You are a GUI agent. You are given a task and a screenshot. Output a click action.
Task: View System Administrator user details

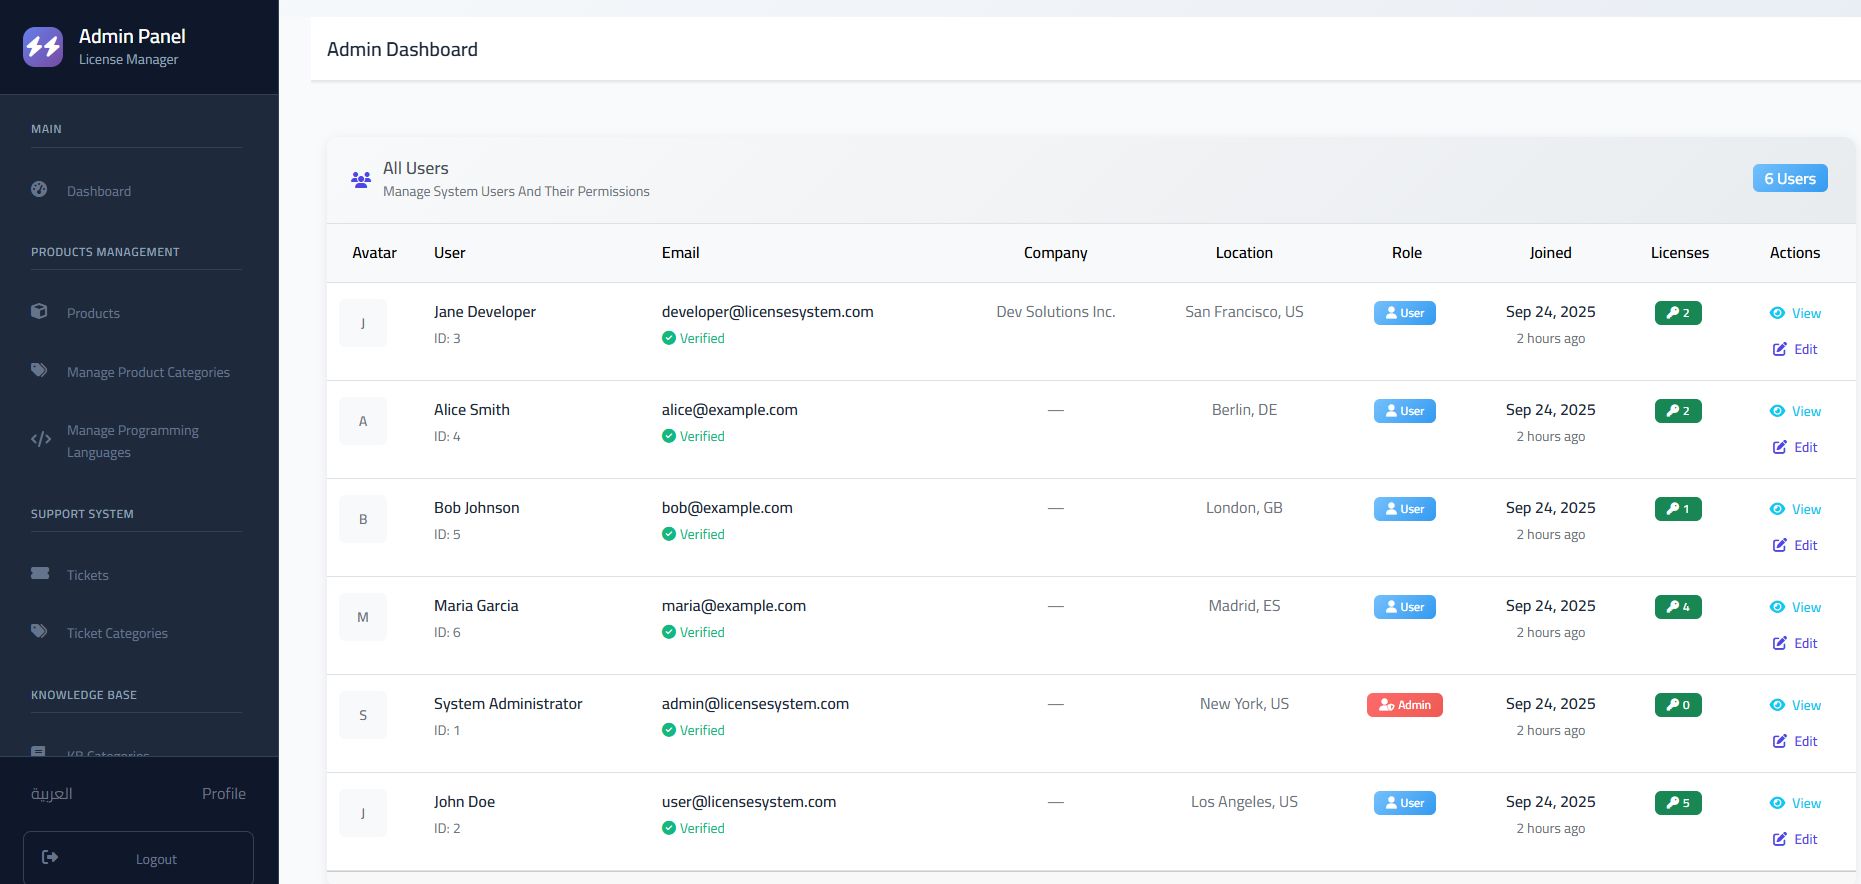[1795, 705]
